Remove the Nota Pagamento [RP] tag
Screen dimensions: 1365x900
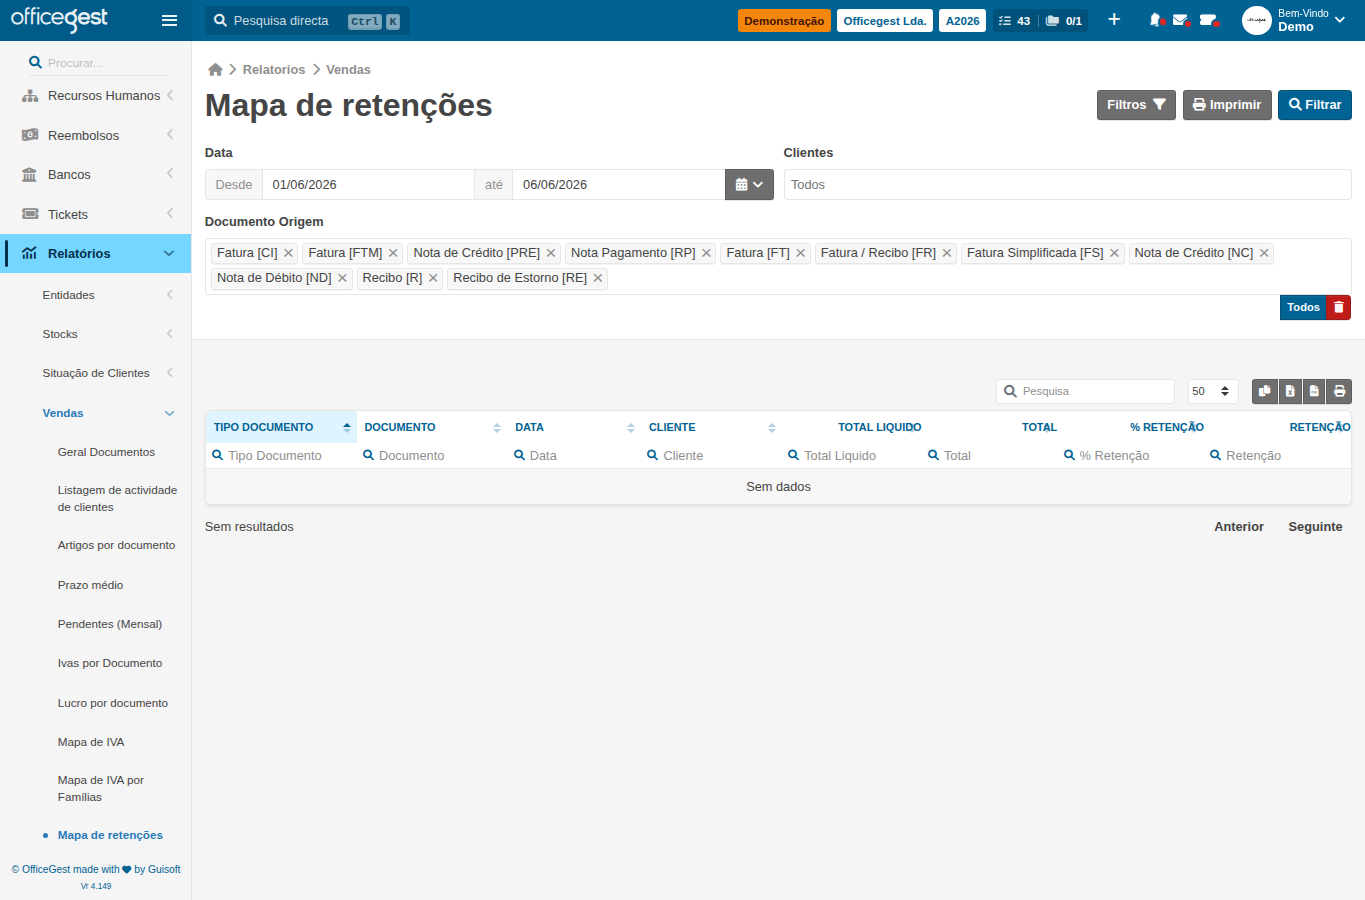coord(706,253)
